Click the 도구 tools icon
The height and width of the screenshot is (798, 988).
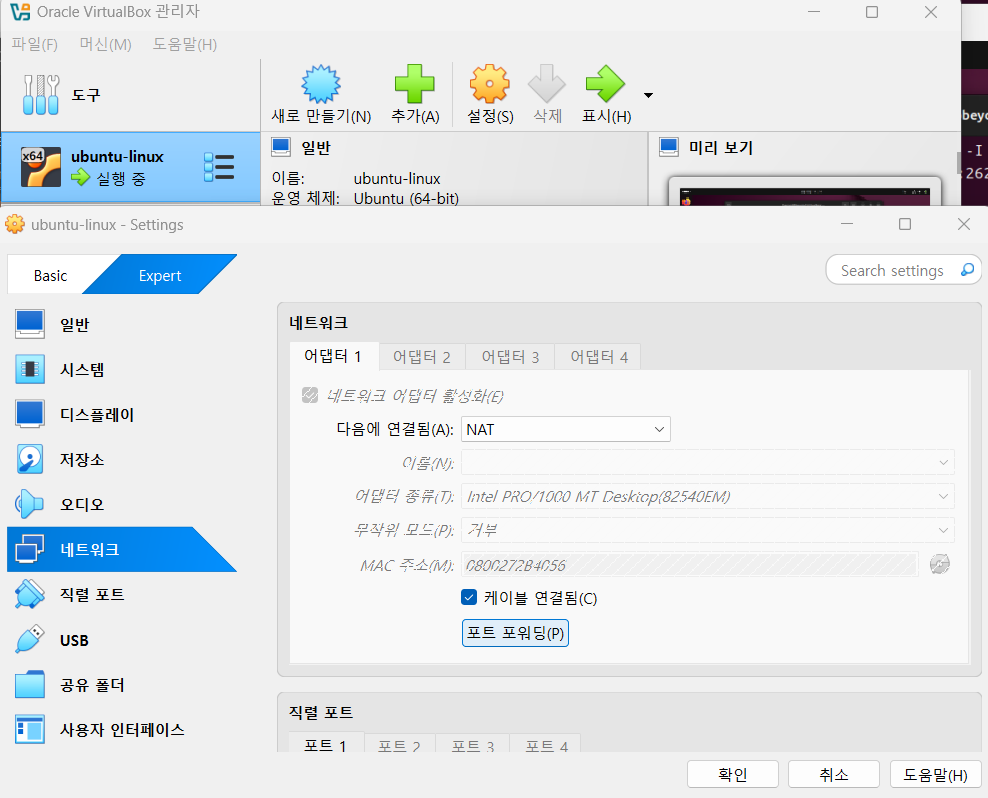(41, 95)
